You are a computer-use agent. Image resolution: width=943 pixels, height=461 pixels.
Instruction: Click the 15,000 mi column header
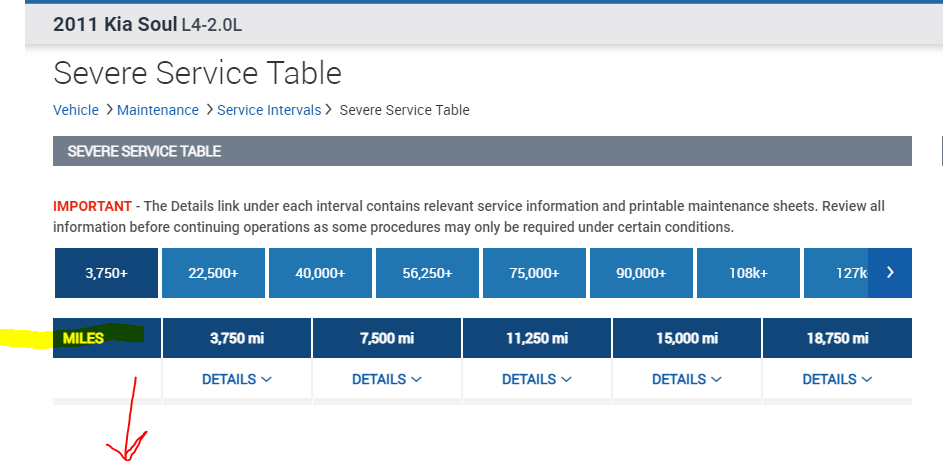point(687,338)
